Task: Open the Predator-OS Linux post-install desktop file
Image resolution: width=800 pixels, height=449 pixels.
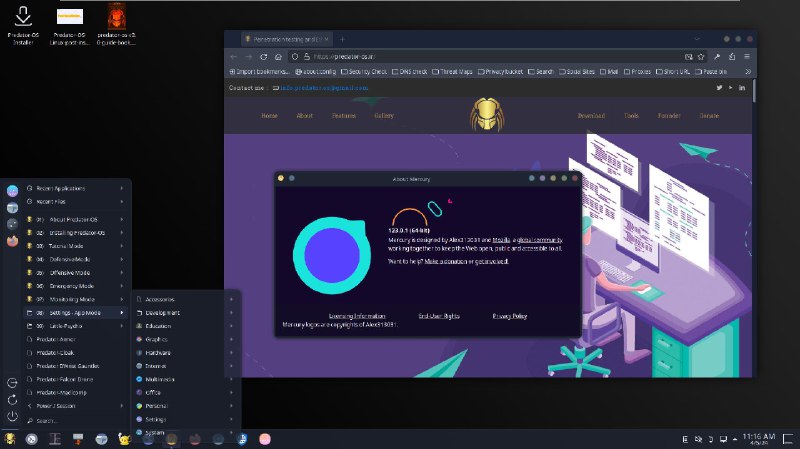Action: tap(69, 24)
